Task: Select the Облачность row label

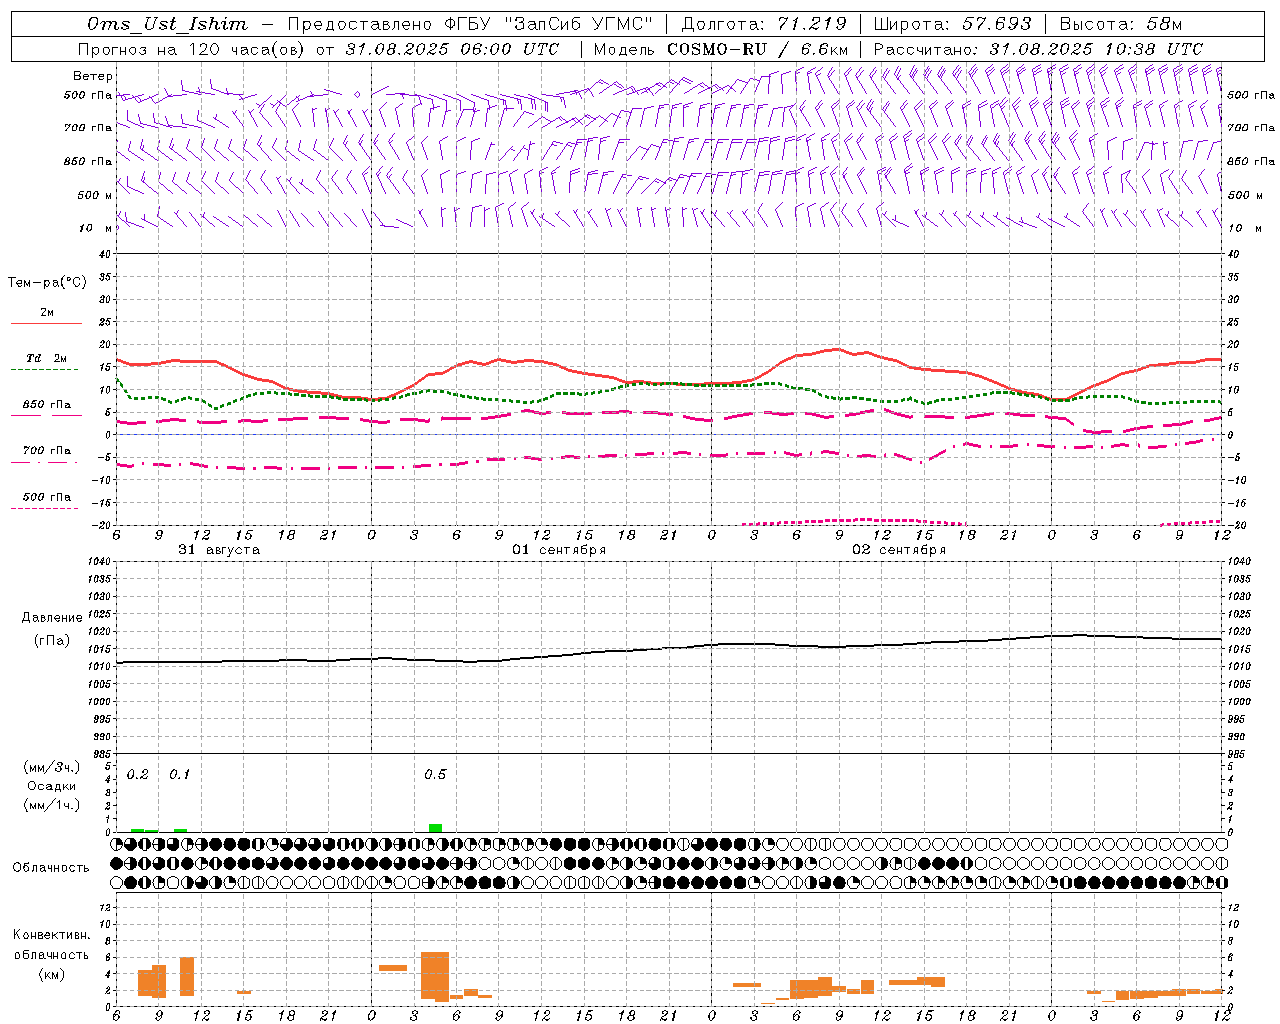Action: pyautogui.click(x=51, y=868)
